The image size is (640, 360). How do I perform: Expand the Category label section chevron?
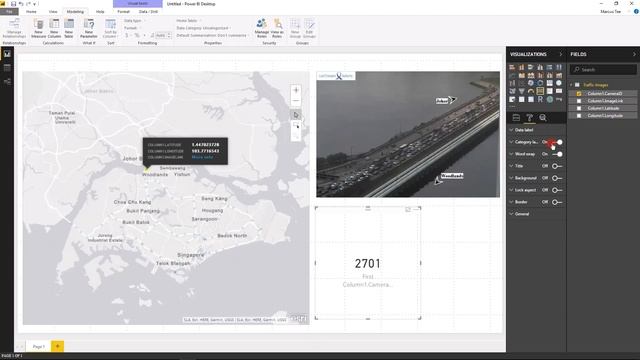point(511,142)
